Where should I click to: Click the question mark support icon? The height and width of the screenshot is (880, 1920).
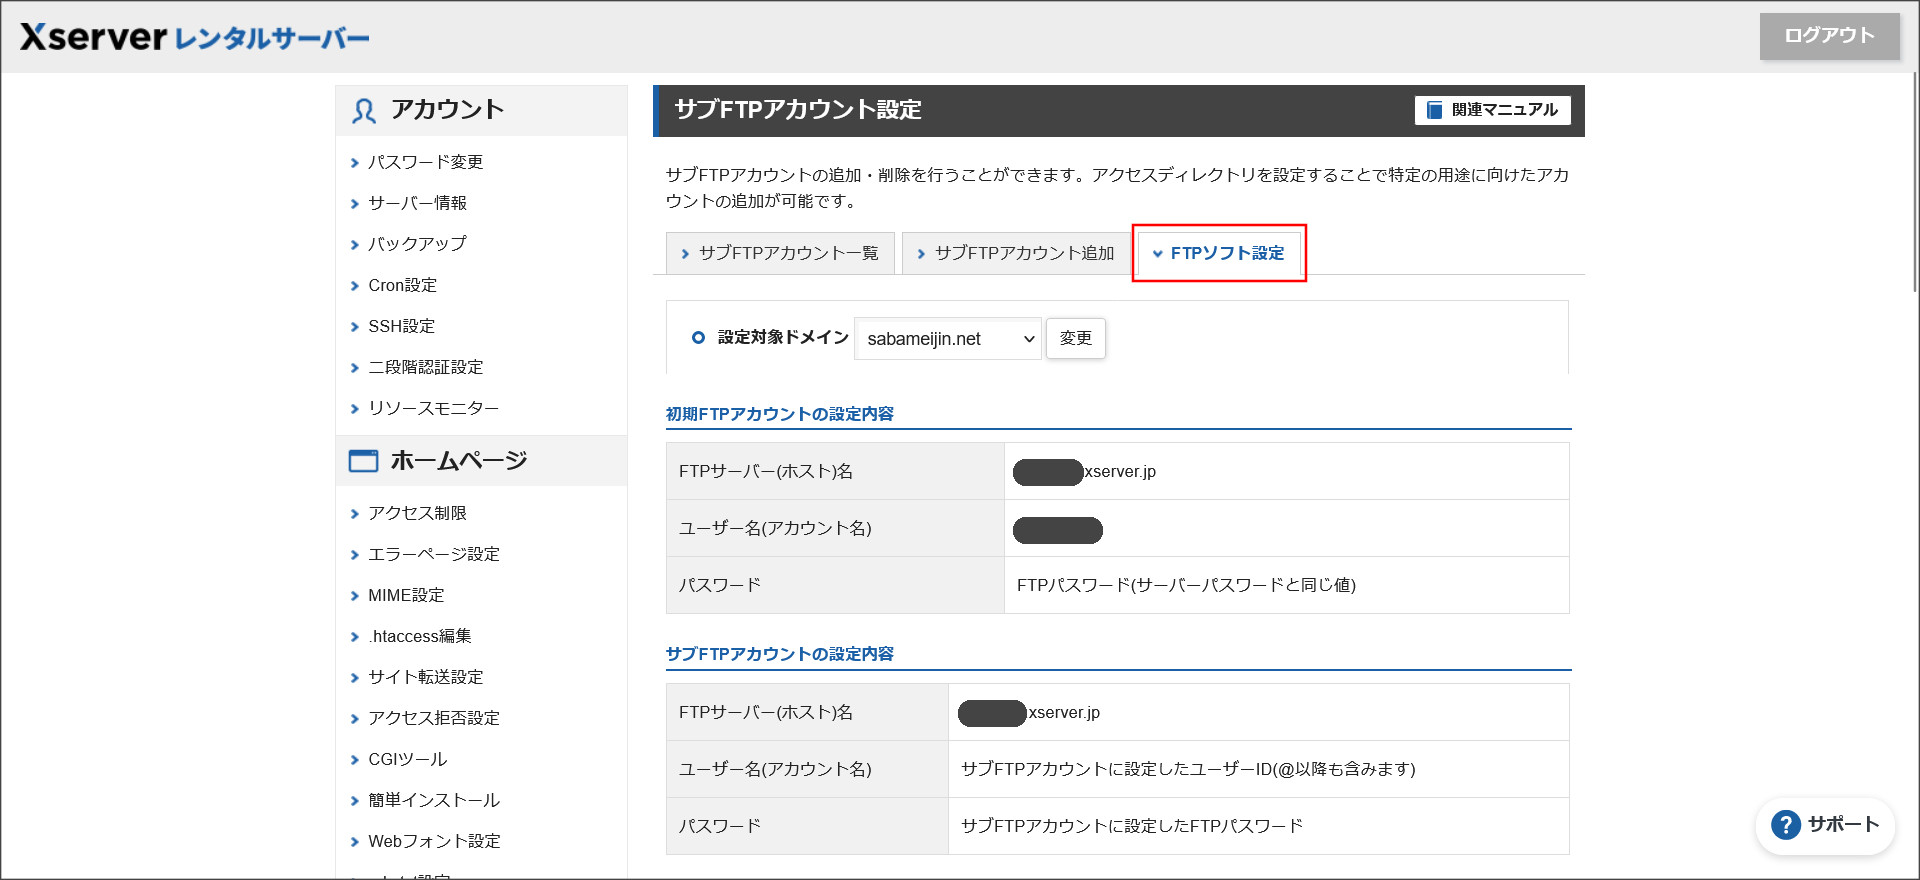click(1785, 825)
